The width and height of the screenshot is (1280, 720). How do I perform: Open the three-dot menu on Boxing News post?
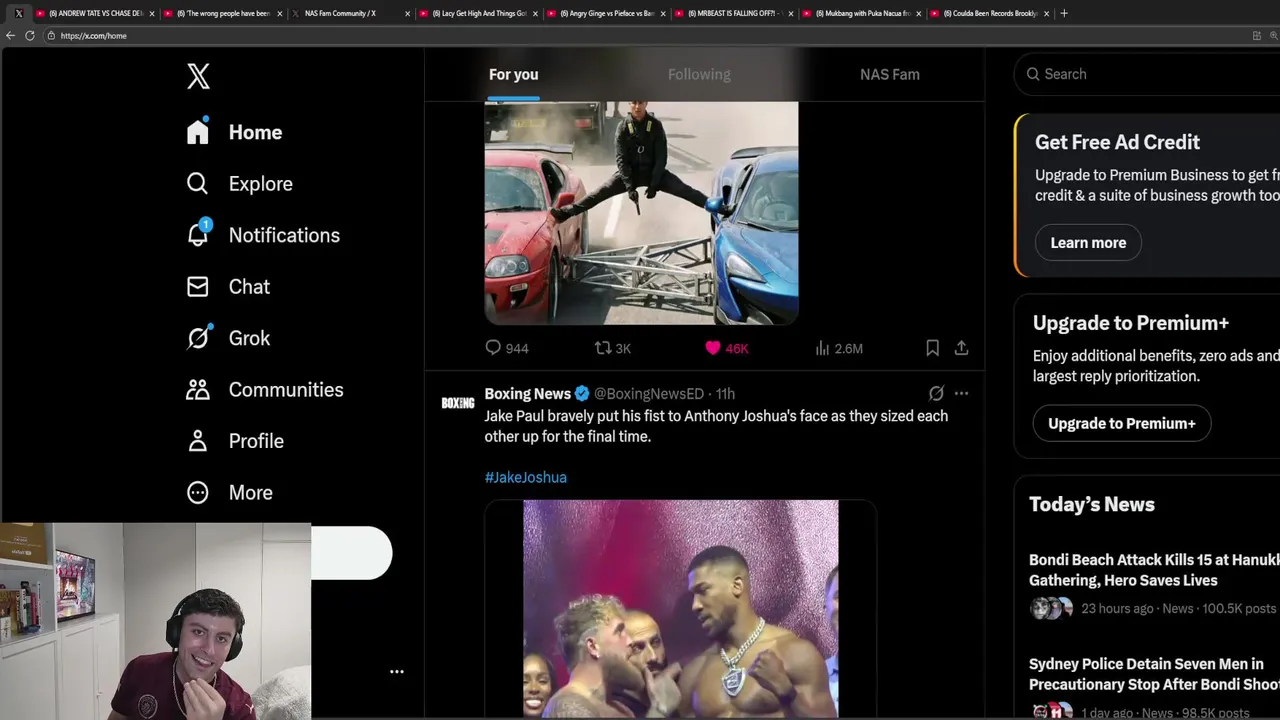click(961, 394)
